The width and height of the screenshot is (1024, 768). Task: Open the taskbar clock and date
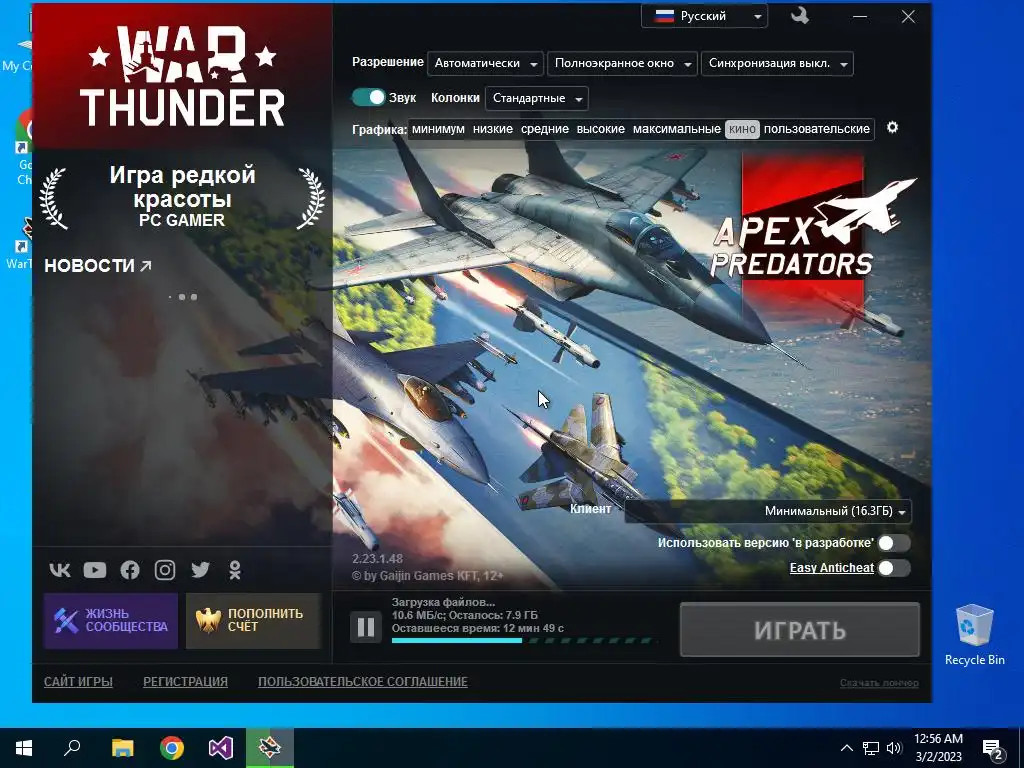point(938,748)
